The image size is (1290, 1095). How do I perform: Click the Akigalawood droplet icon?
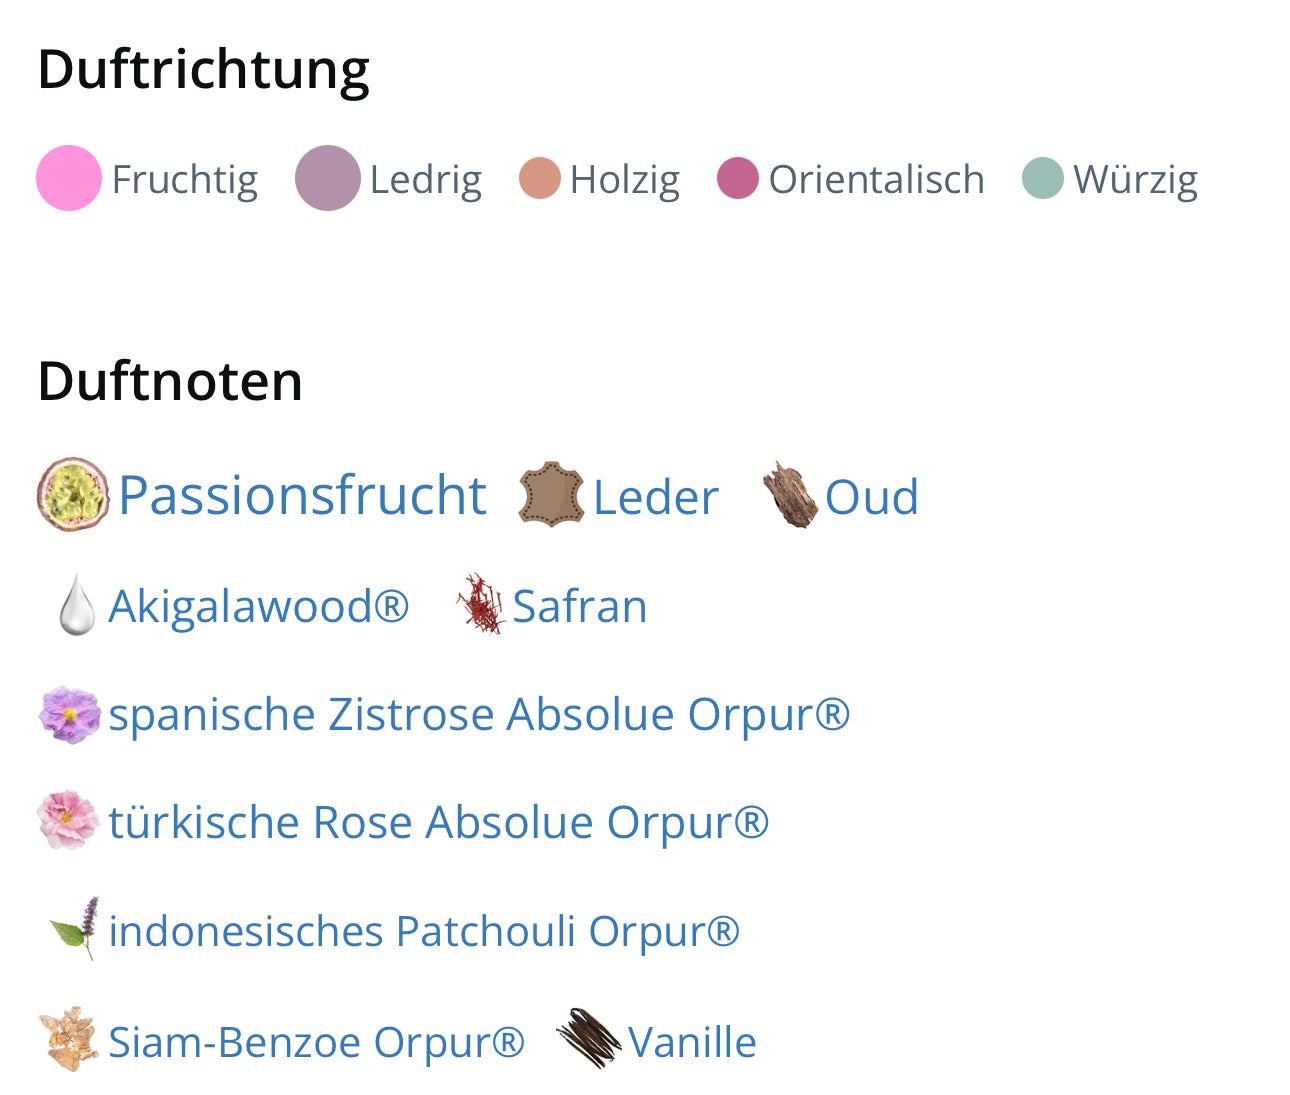77,605
